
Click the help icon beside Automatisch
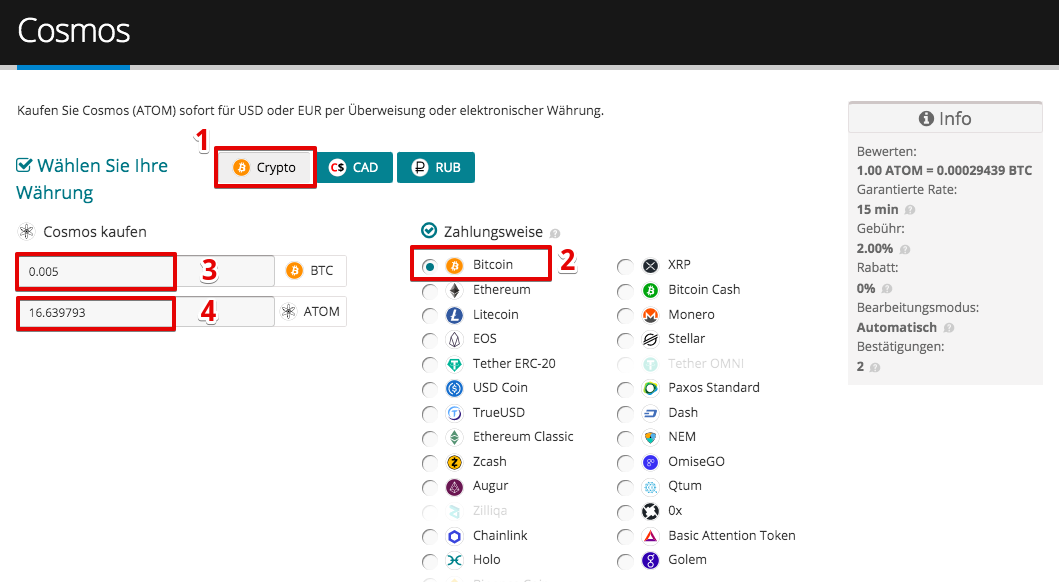[x=949, y=328]
